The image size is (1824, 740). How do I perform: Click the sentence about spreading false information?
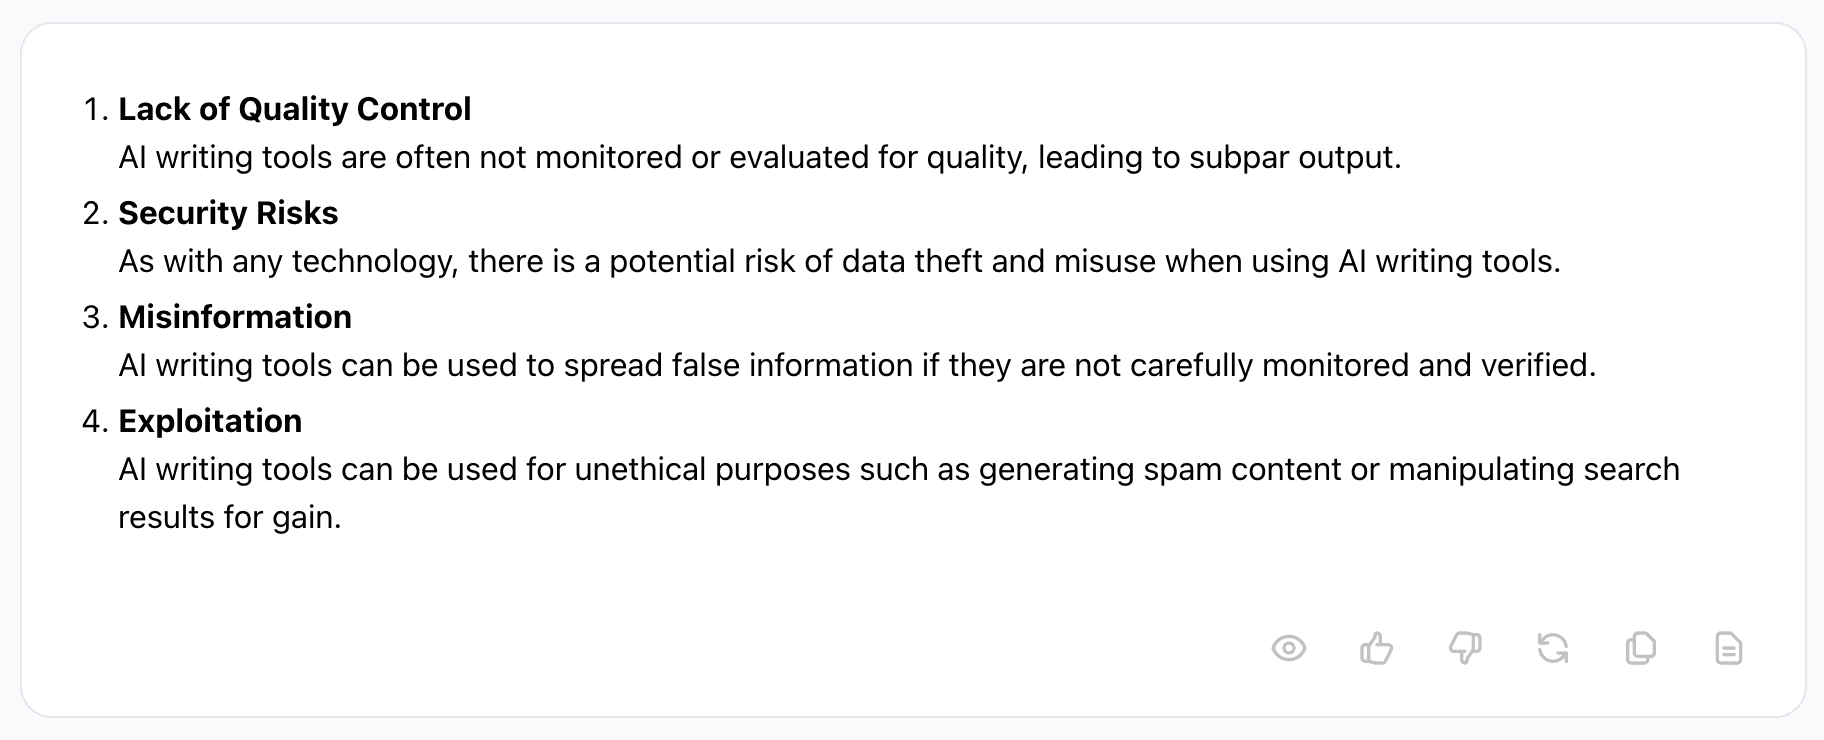coord(857,365)
